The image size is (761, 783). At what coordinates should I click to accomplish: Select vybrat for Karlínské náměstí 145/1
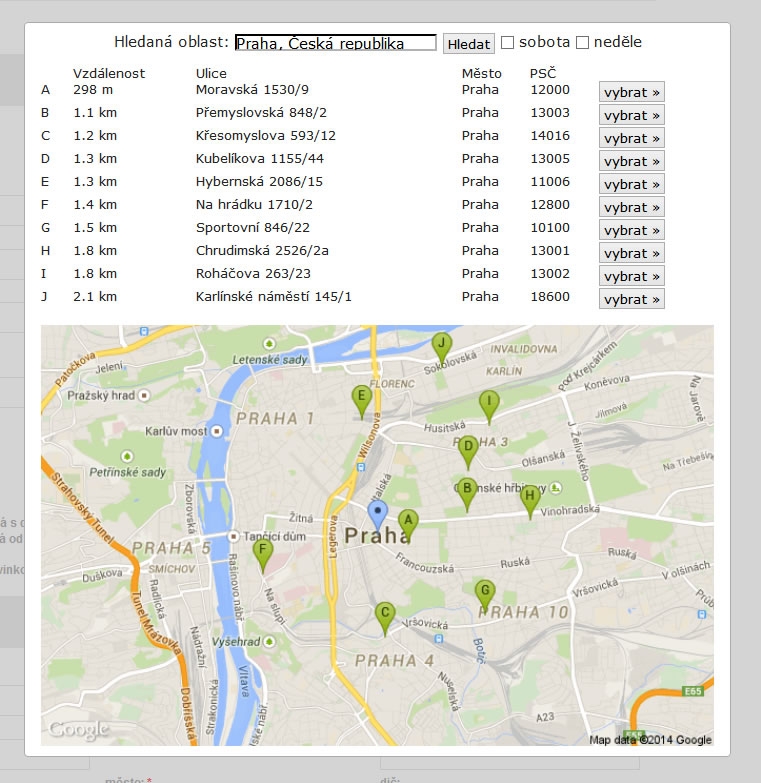pos(631,299)
